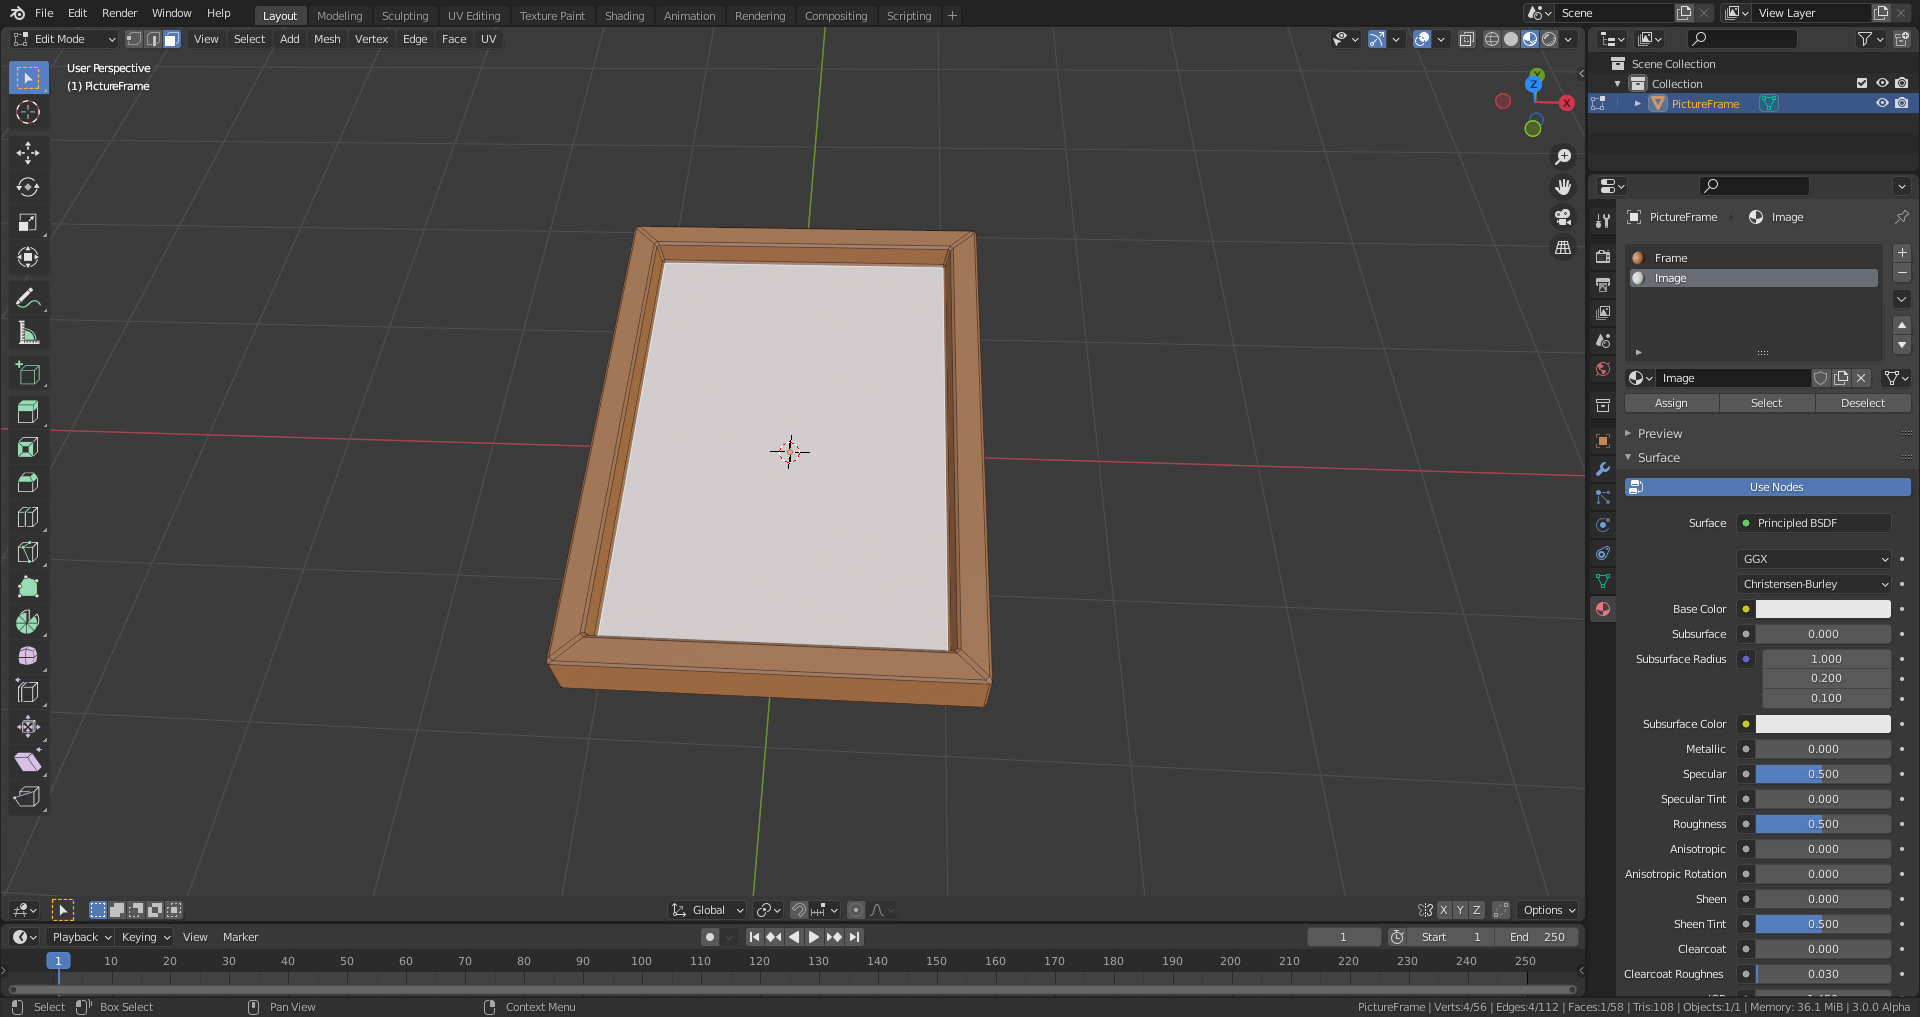Toggle Collection exclude checkbox in outliner
This screenshot has height=1017, width=1920.
click(1862, 83)
